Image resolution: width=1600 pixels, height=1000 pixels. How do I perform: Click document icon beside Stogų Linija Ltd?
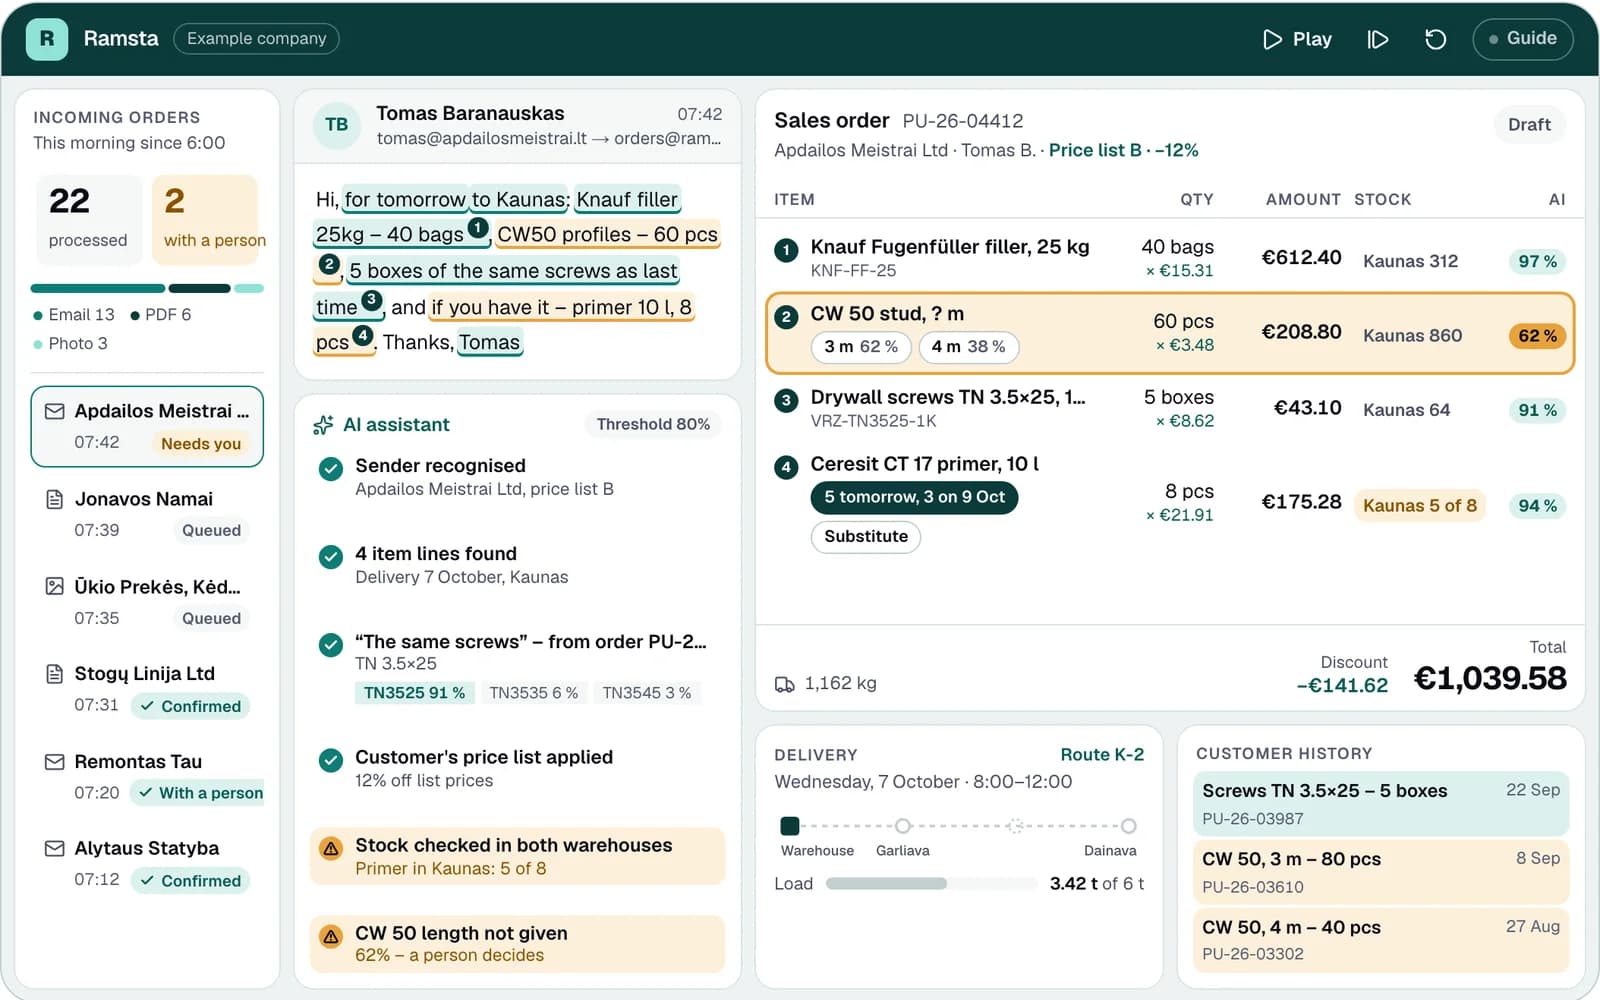(x=55, y=674)
